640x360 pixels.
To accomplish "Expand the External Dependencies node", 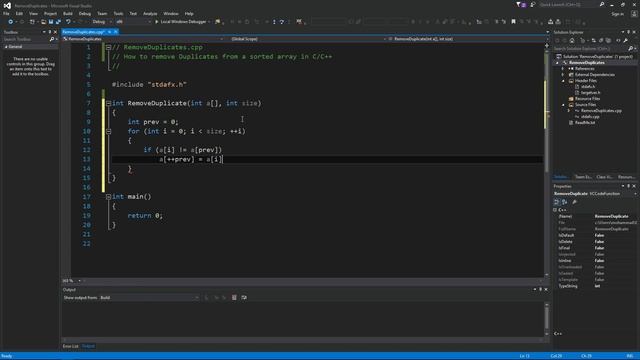I will [563, 75].
